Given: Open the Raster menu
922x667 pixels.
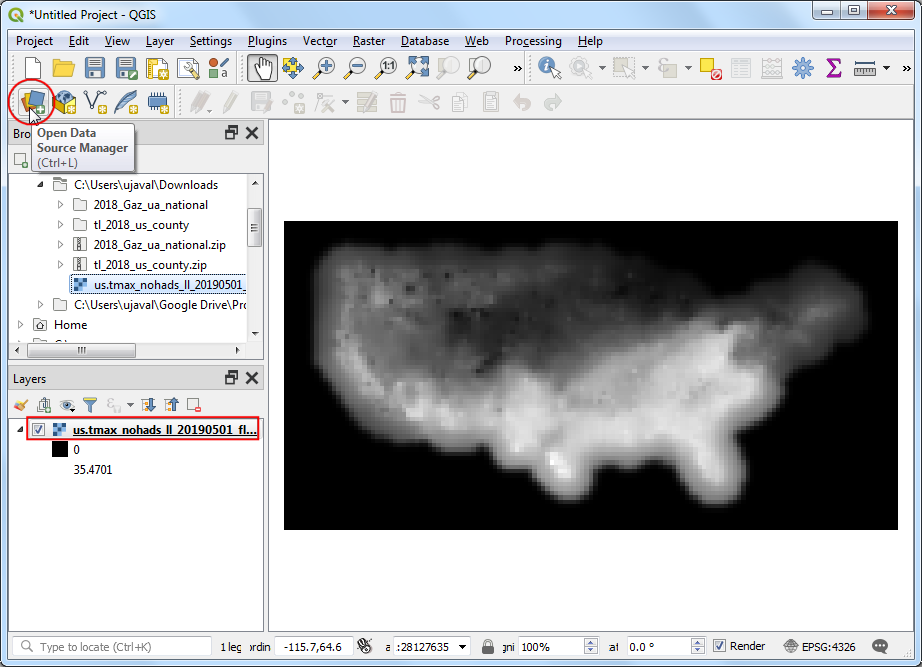Looking at the screenshot, I should click(x=369, y=41).
